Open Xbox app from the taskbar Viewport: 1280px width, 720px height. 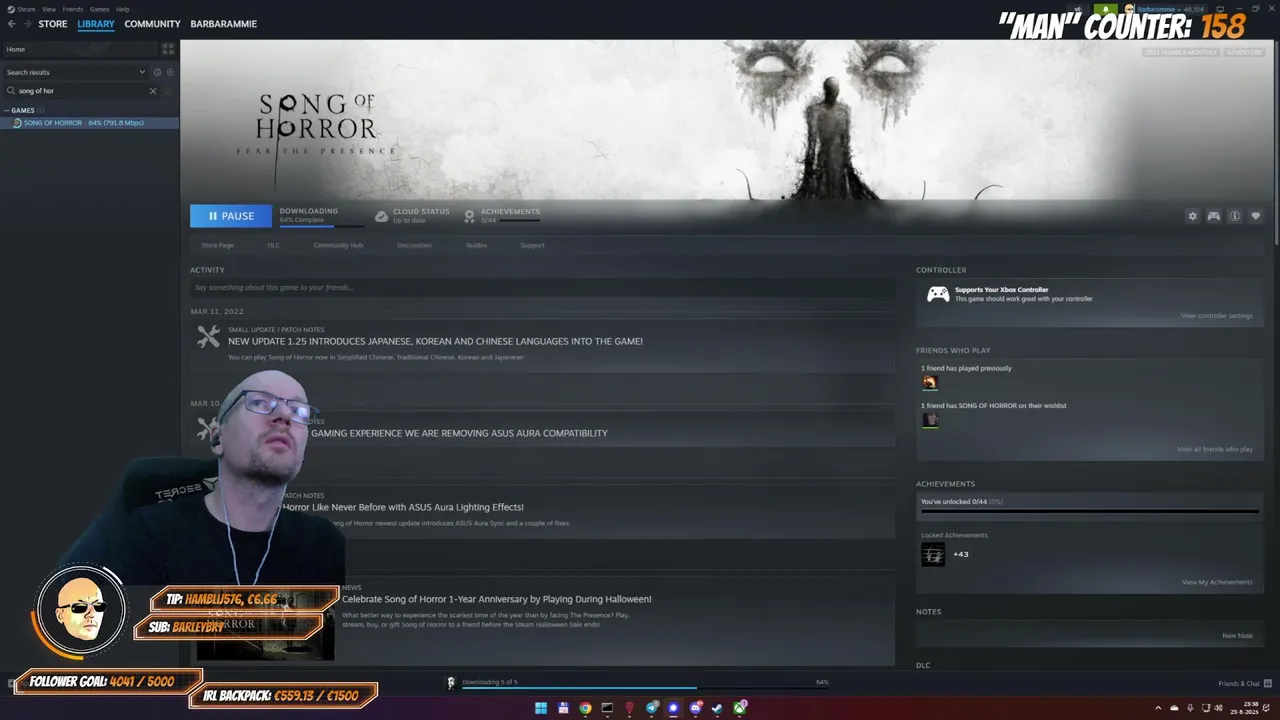click(740, 708)
